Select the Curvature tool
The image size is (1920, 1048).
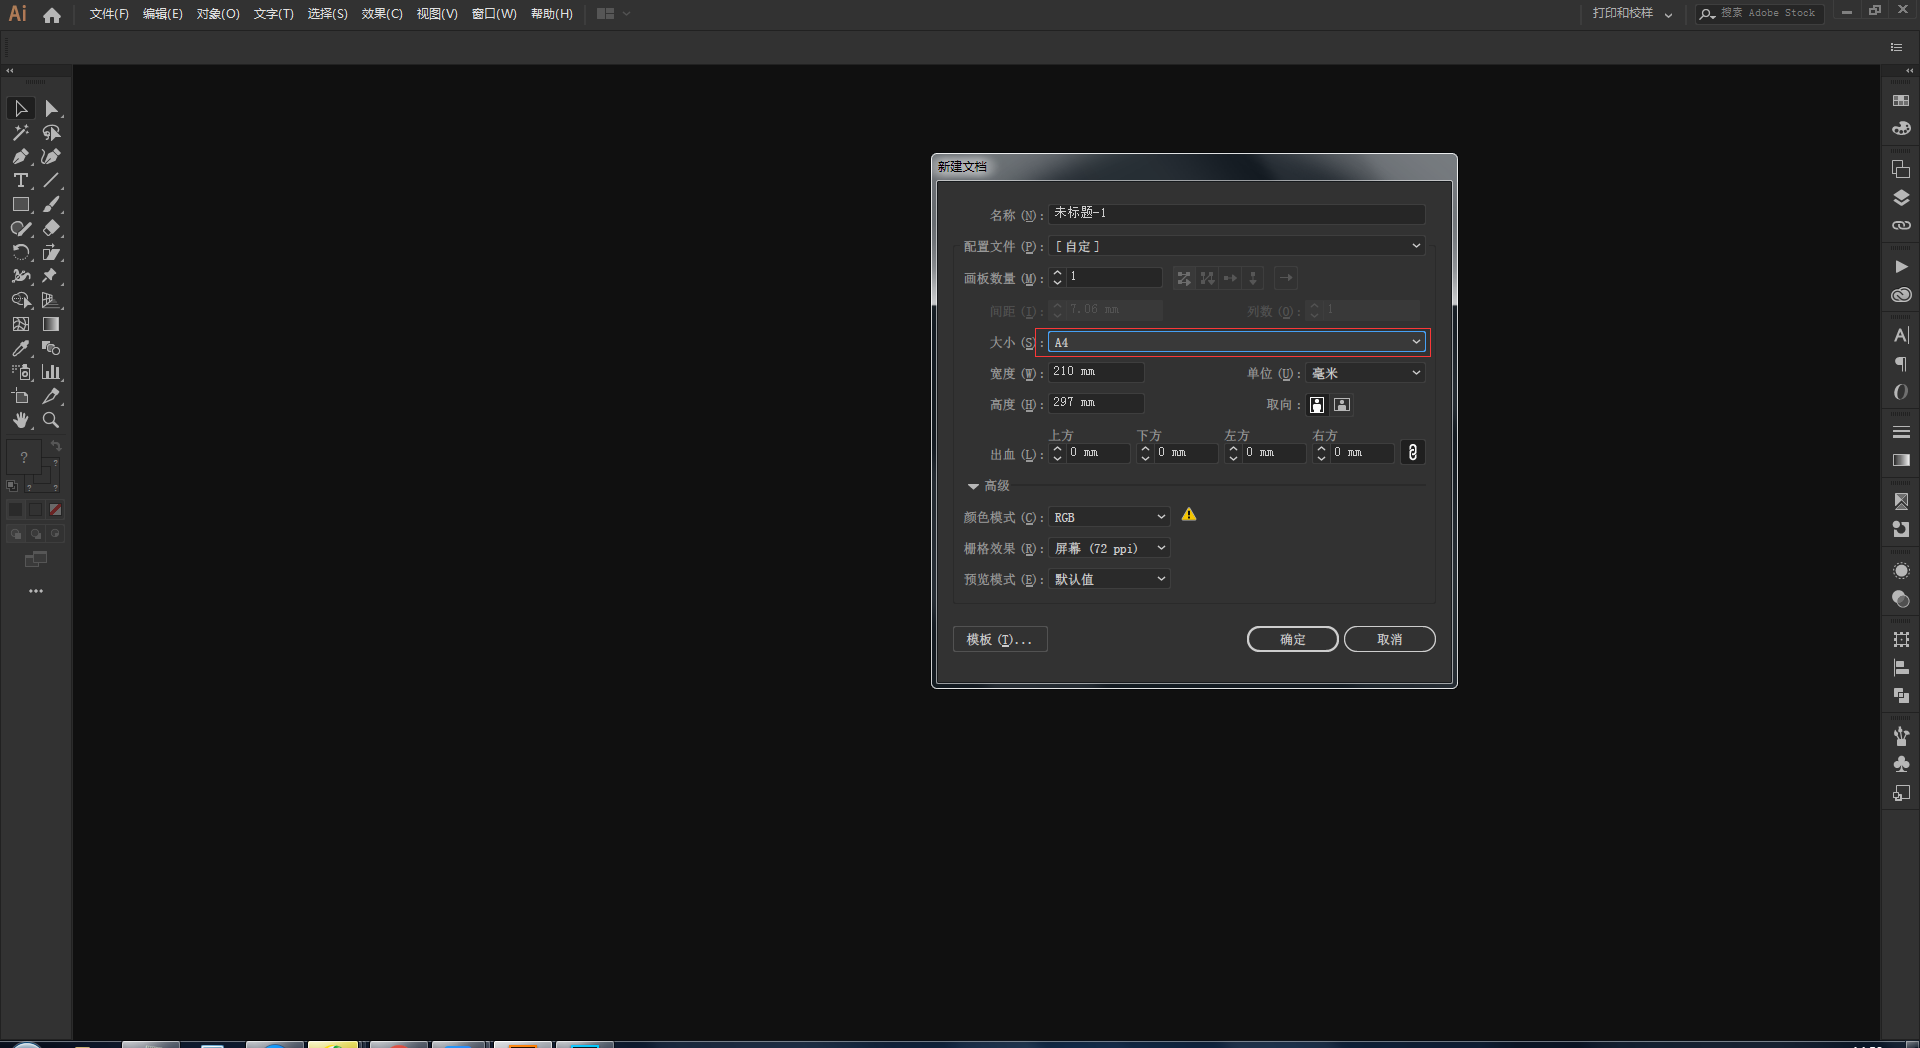click(x=52, y=156)
